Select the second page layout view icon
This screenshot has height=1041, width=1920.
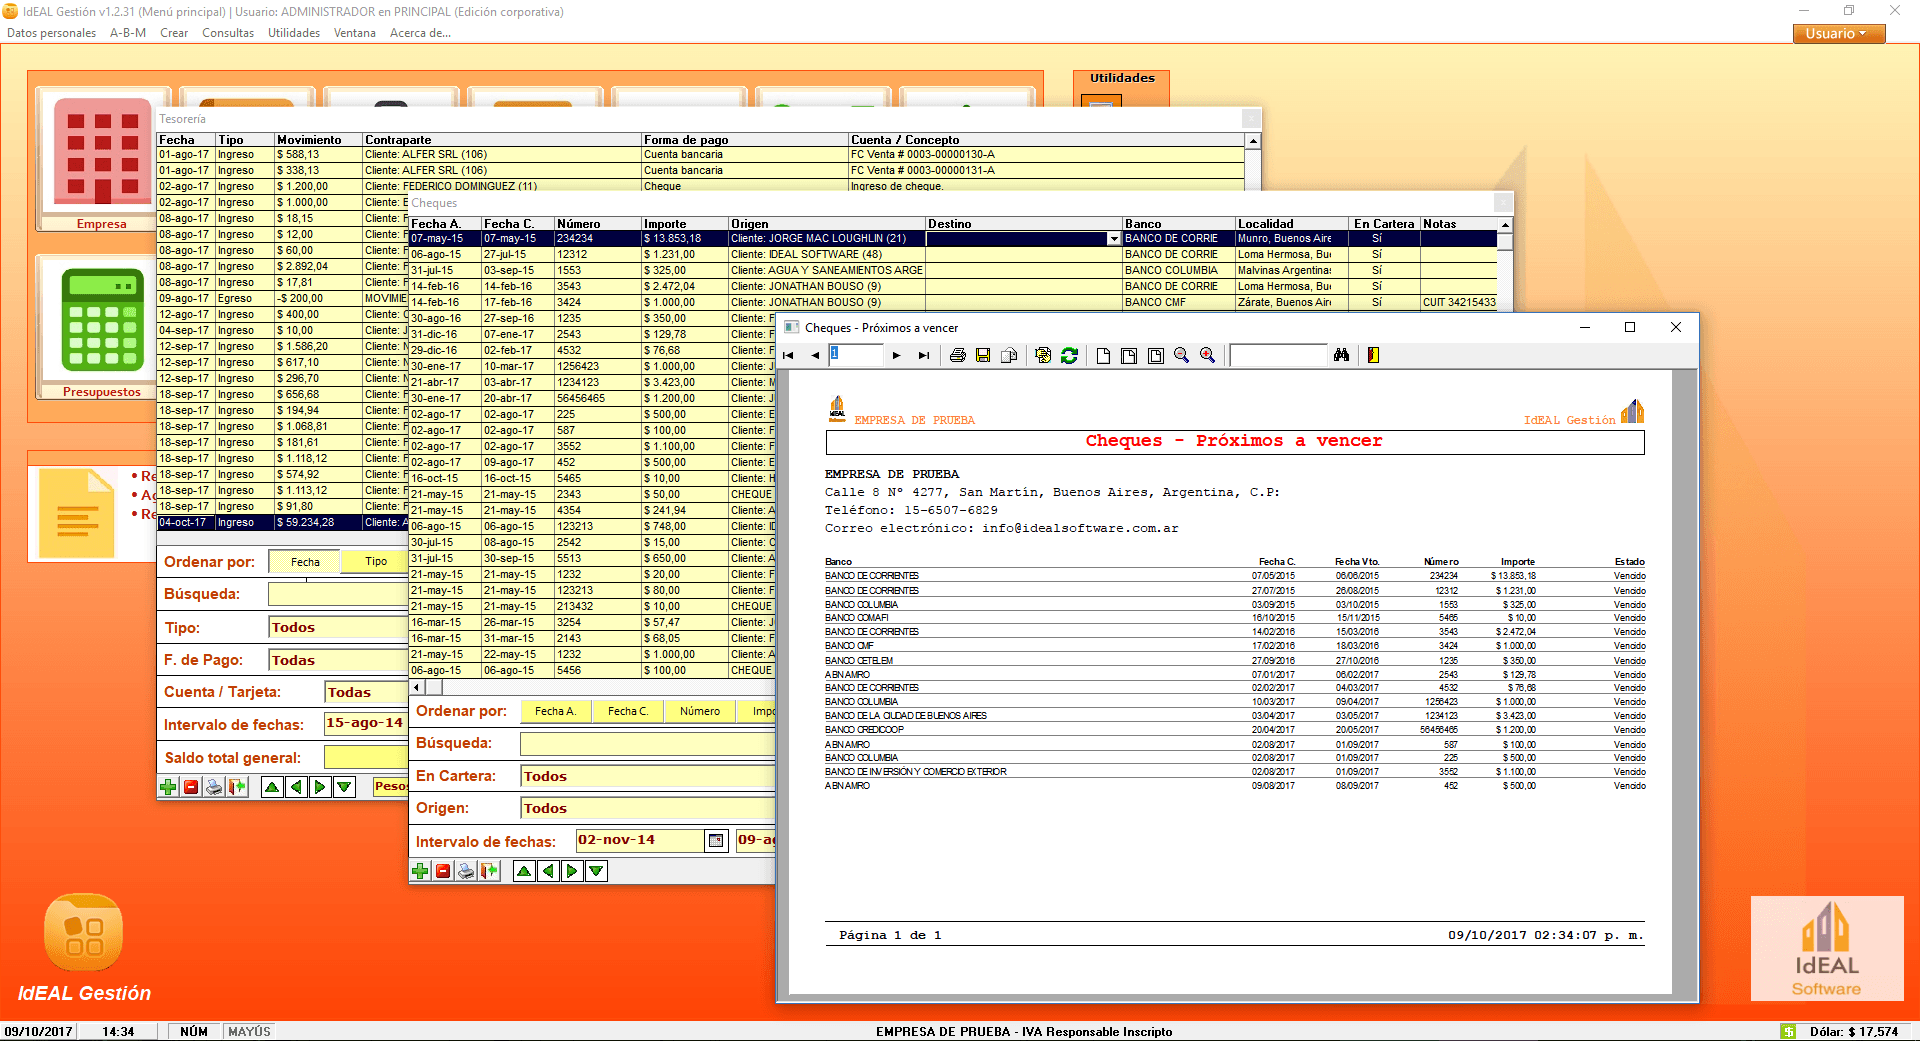(1129, 355)
